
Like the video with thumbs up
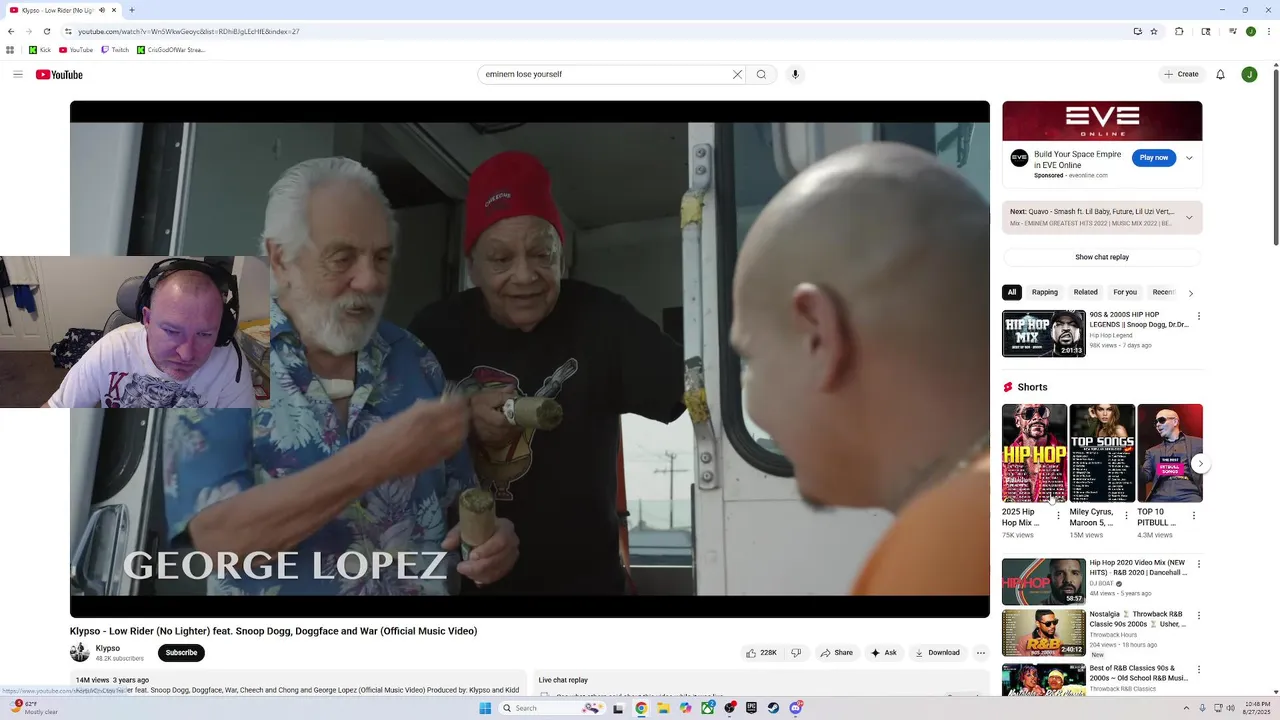[x=761, y=653]
